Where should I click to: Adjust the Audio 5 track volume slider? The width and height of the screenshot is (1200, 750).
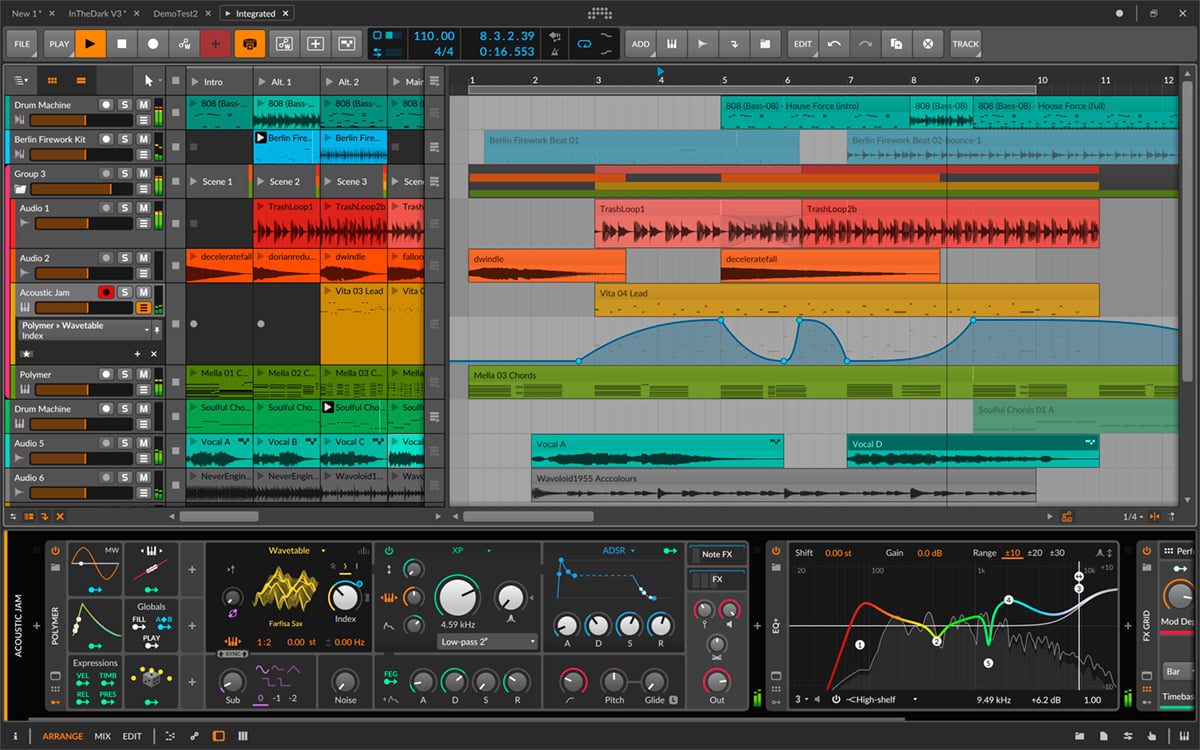(x=83, y=459)
